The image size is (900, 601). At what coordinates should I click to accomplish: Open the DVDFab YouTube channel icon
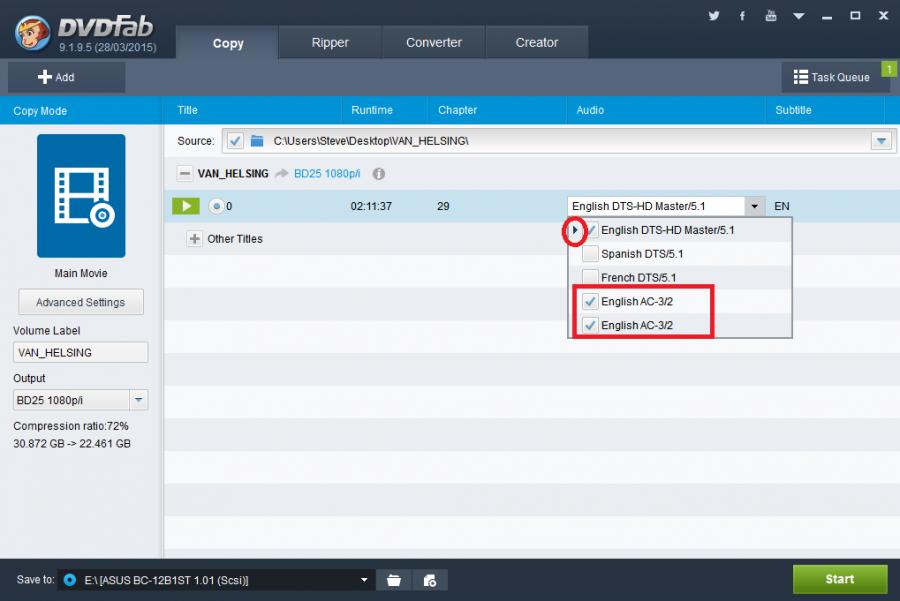tap(771, 15)
